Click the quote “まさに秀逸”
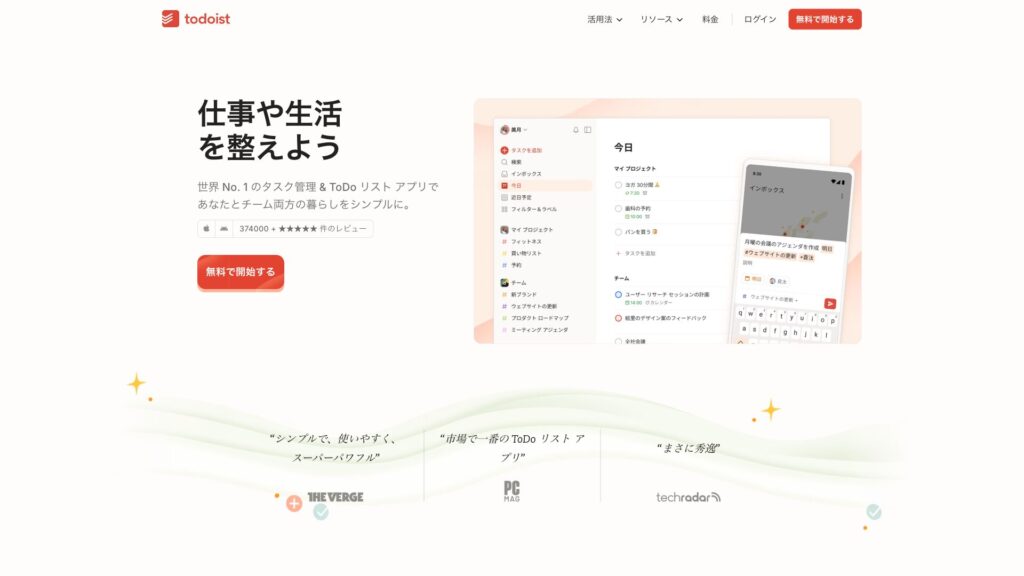Image resolution: width=1024 pixels, height=576 pixels. tap(688, 448)
